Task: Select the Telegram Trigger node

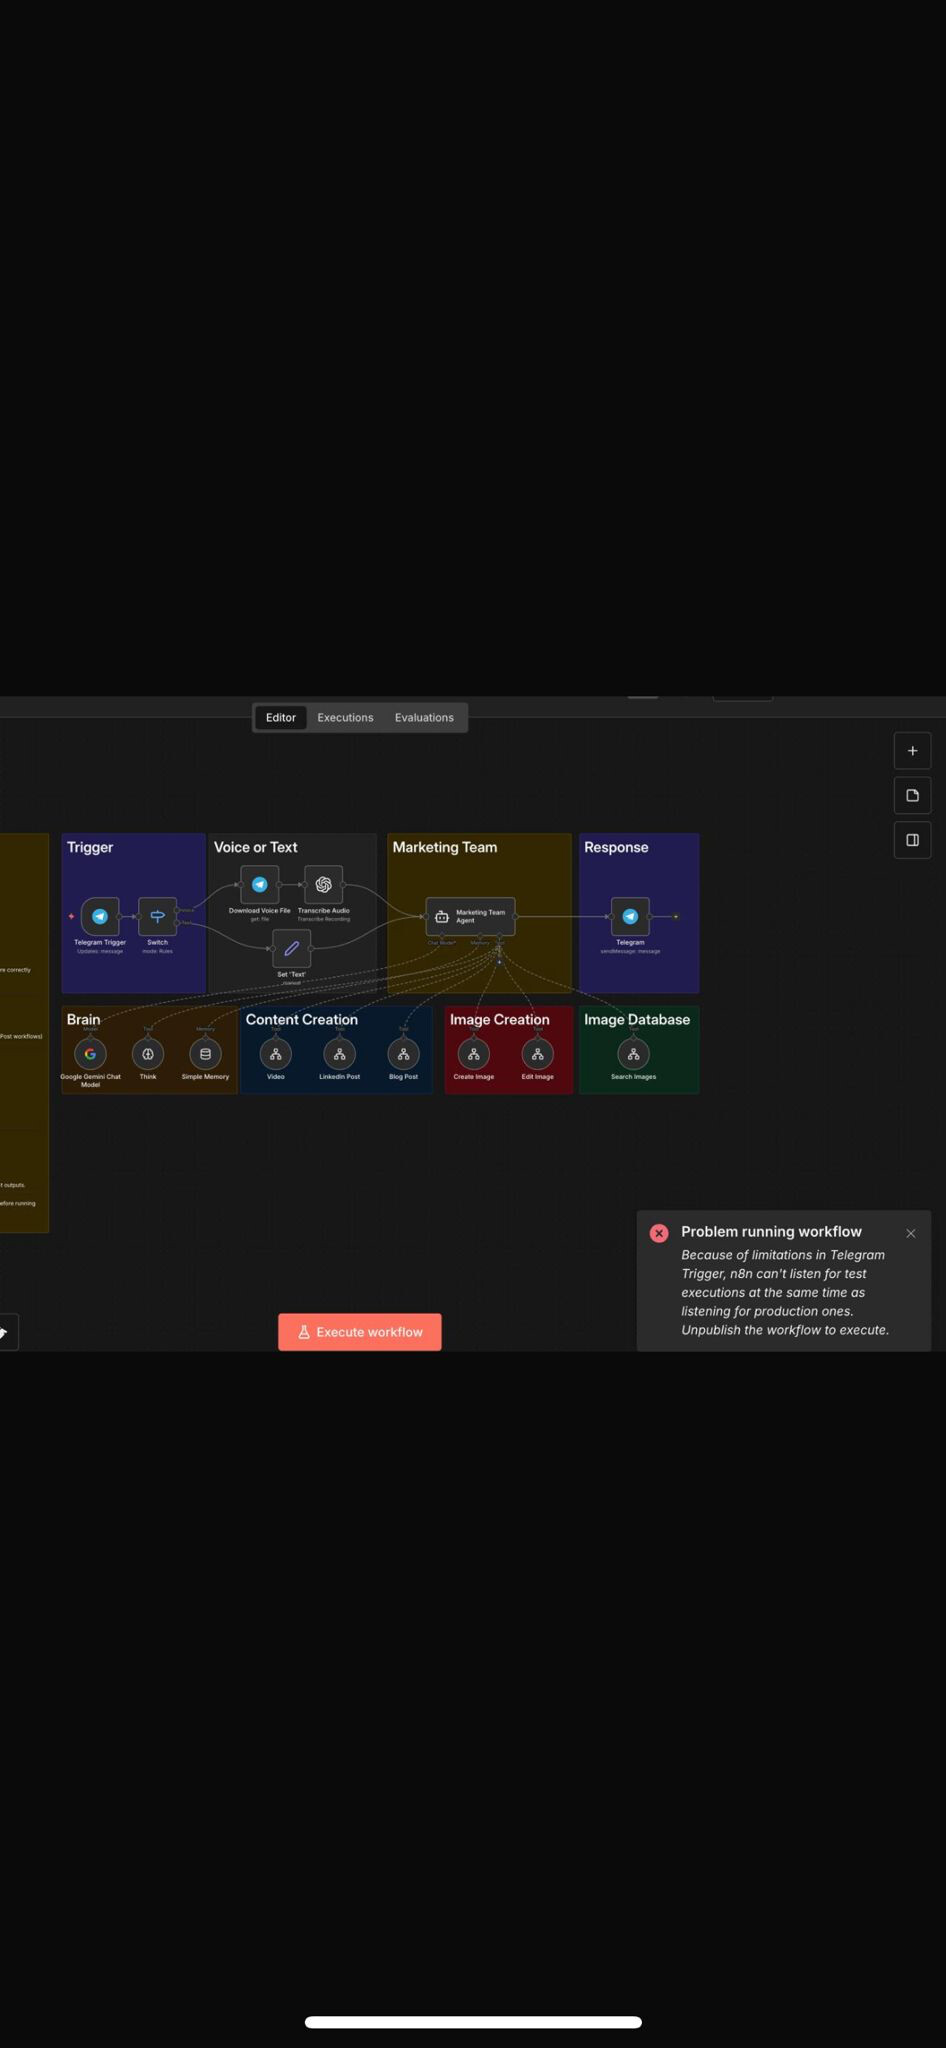Action: coord(100,916)
